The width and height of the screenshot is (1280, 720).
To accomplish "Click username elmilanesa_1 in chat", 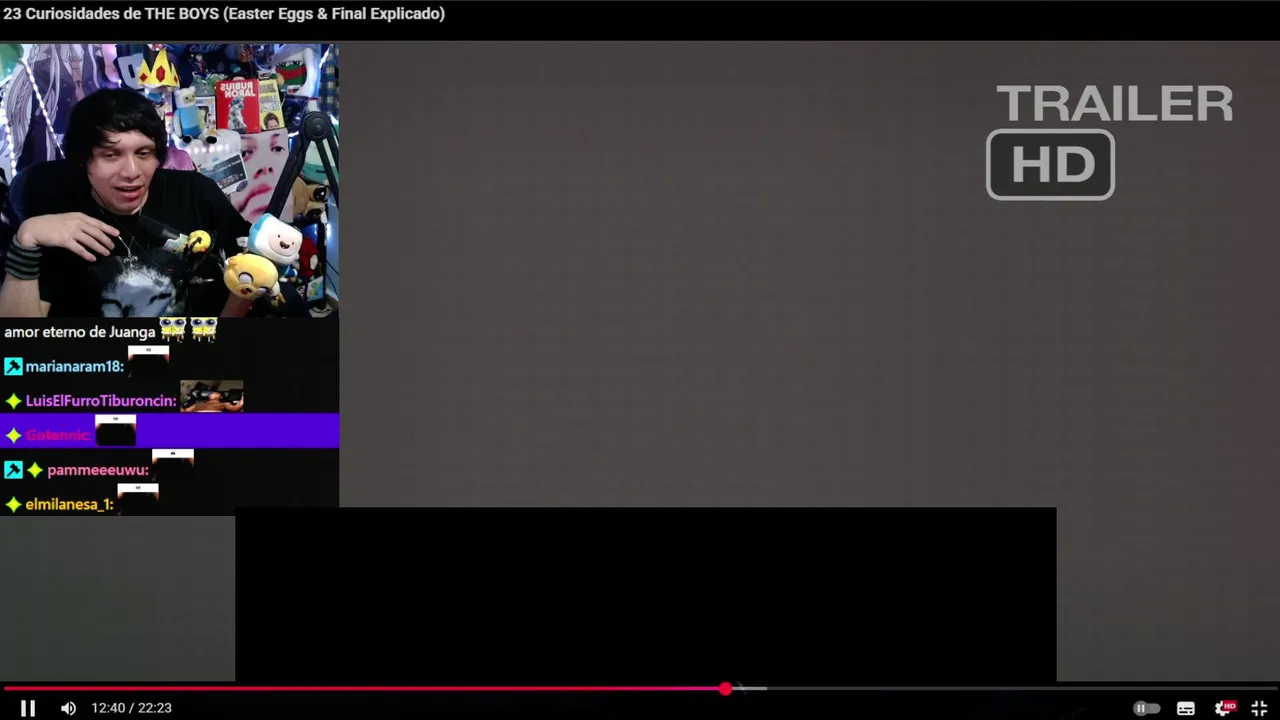I will pos(69,505).
